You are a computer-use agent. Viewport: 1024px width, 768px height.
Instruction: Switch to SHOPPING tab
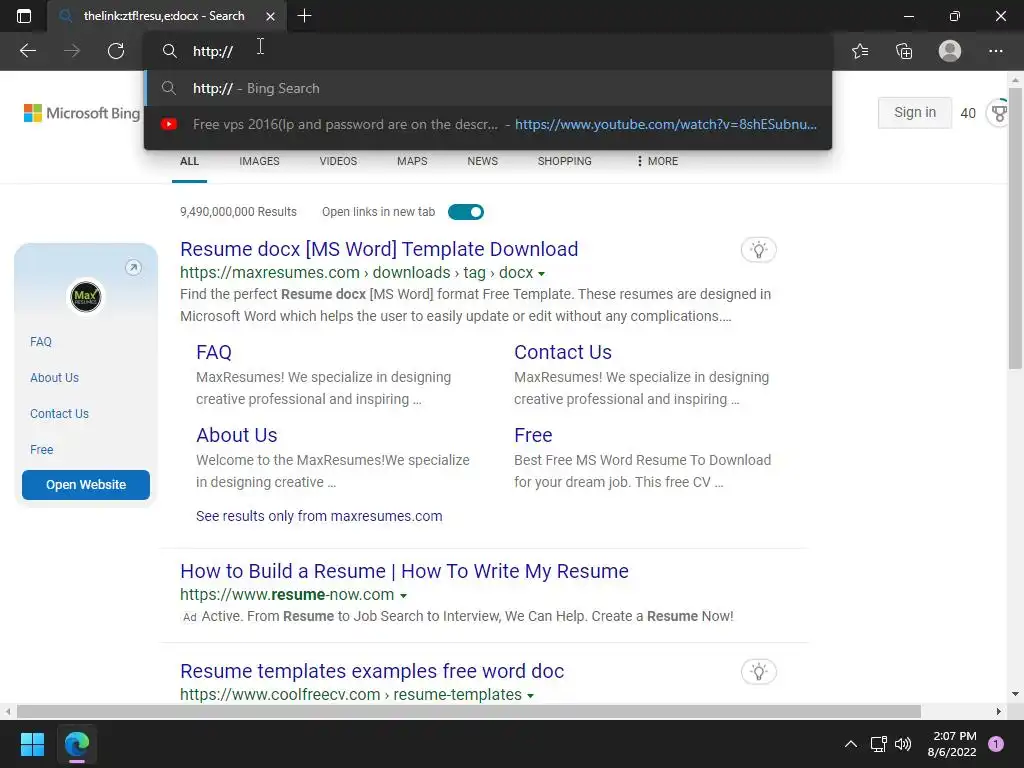pyautogui.click(x=565, y=161)
